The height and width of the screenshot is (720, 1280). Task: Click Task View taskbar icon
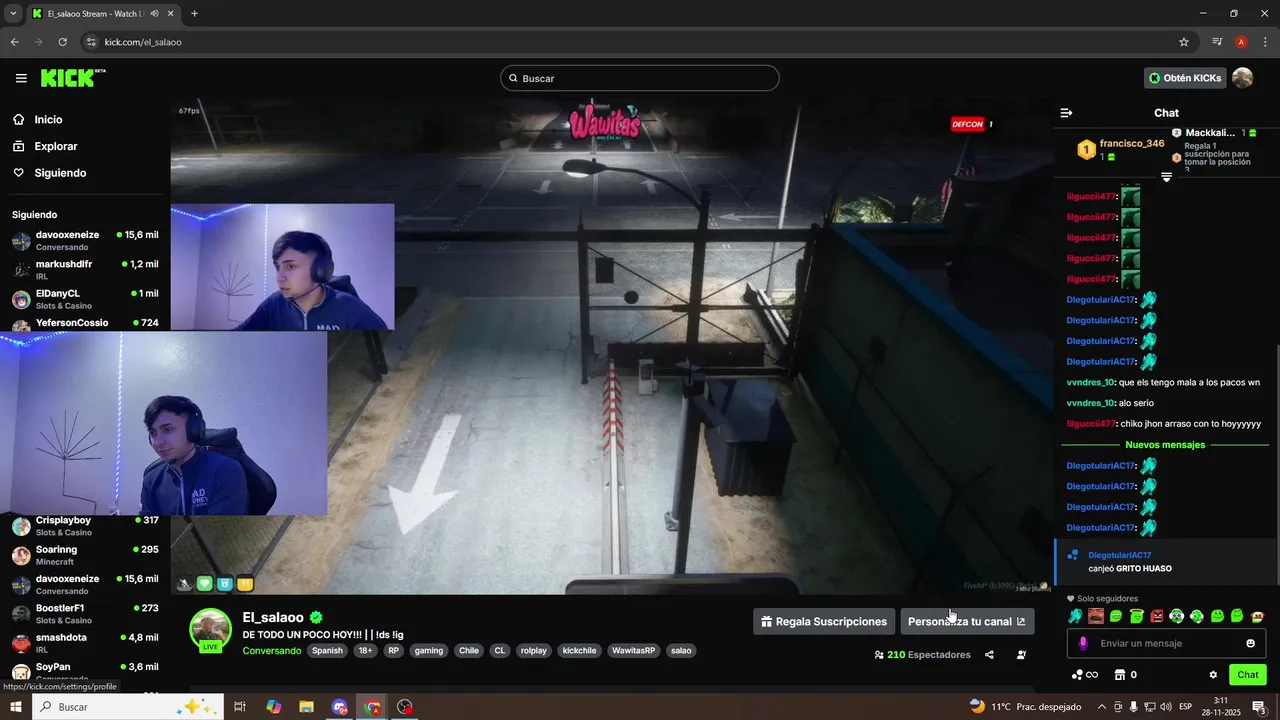(240, 706)
